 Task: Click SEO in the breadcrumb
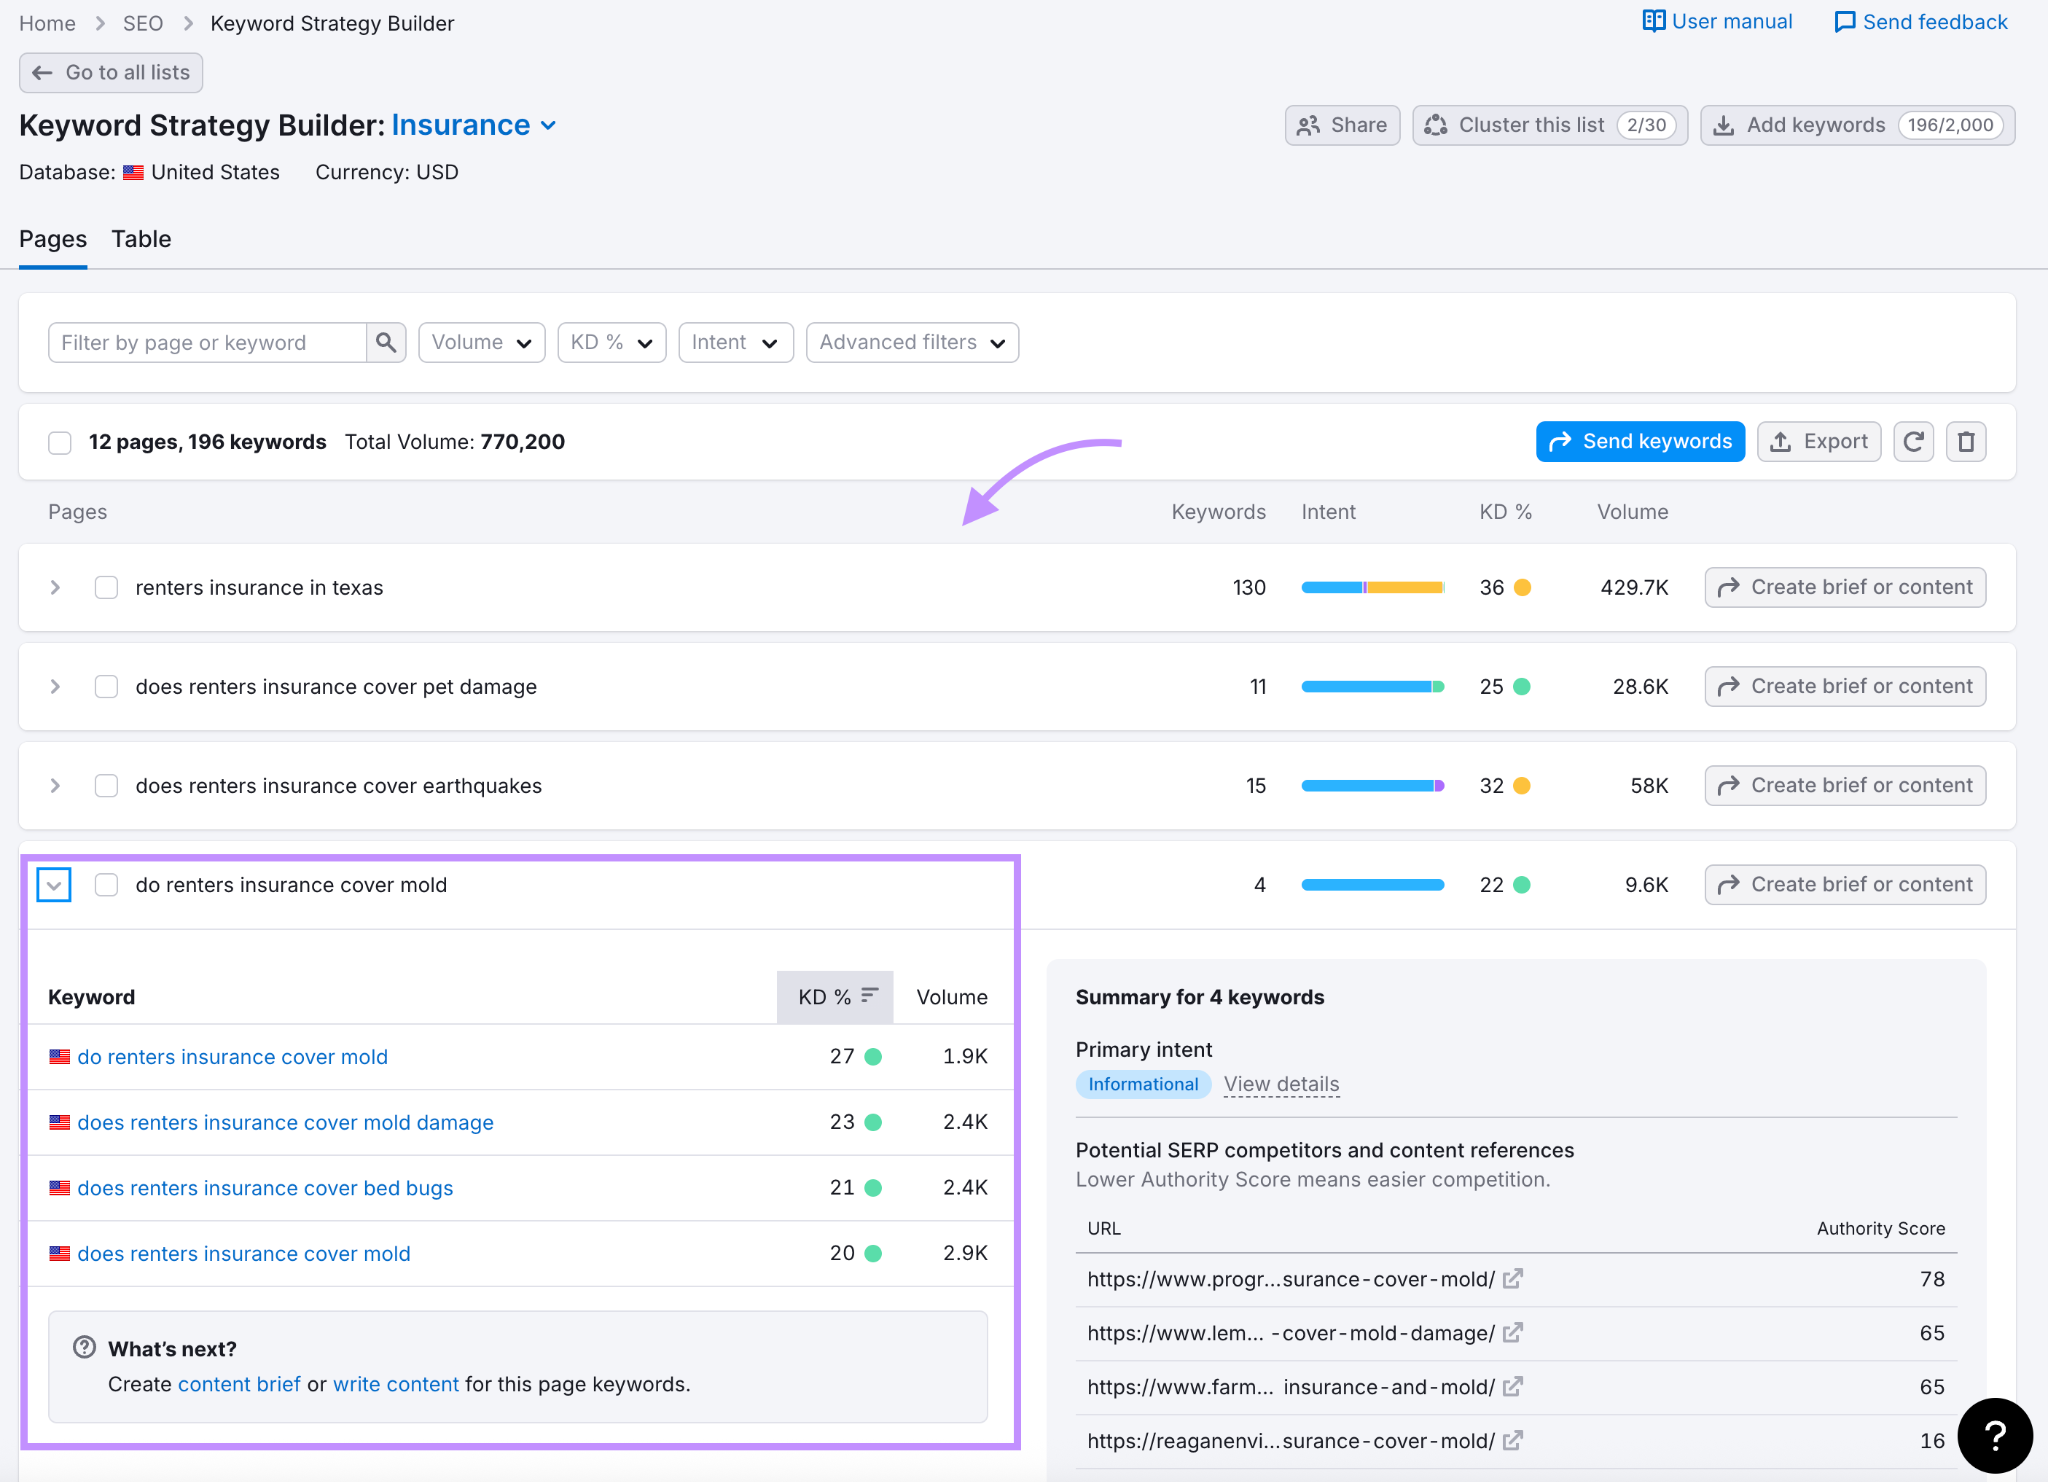(142, 23)
